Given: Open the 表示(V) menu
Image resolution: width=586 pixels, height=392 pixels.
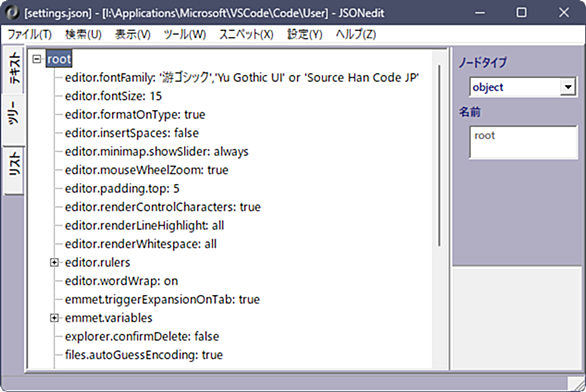Looking at the screenshot, I should pos(133,34).
